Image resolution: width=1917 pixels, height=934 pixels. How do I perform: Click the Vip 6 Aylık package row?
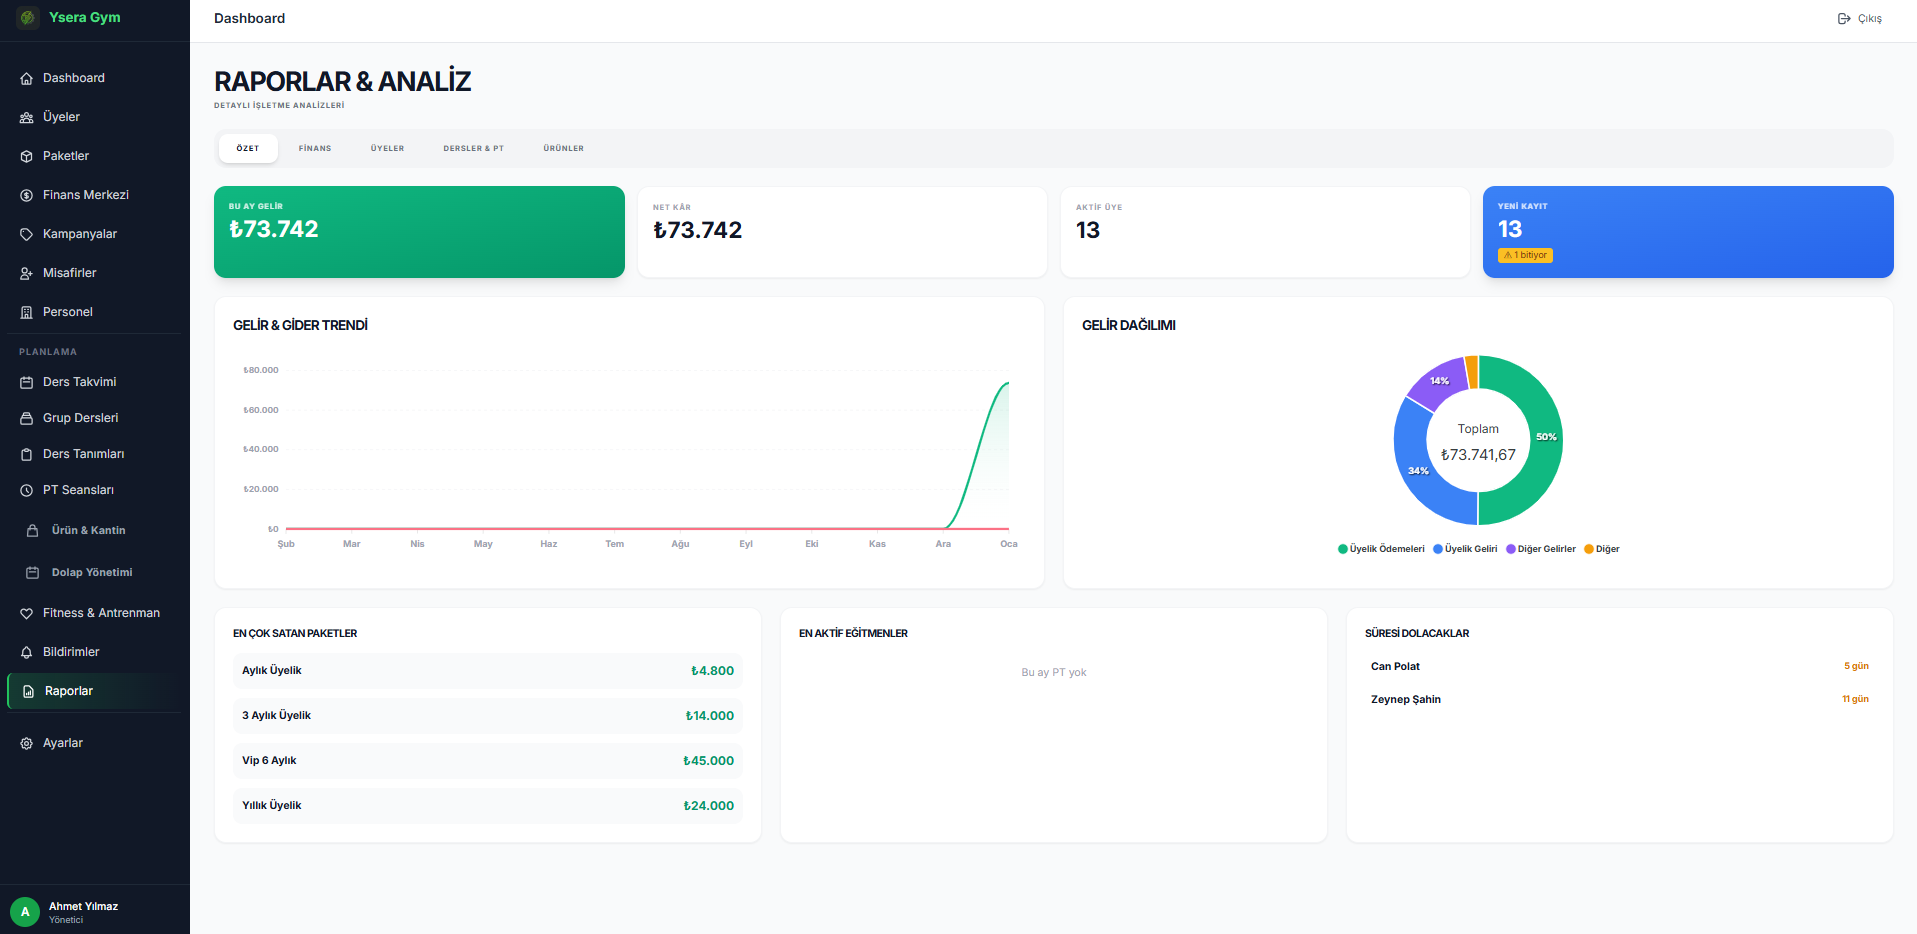tap(487, 761)
